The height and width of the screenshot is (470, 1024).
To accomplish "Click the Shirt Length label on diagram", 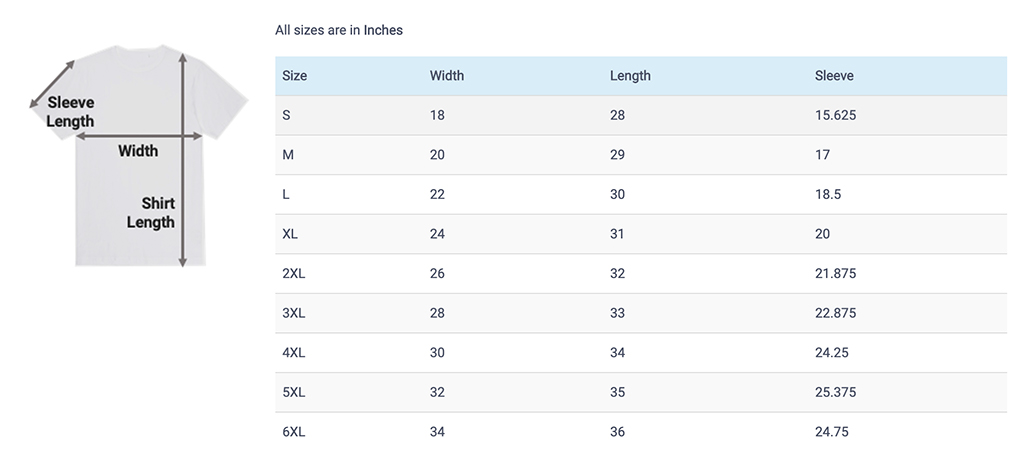I will (151, 212).
